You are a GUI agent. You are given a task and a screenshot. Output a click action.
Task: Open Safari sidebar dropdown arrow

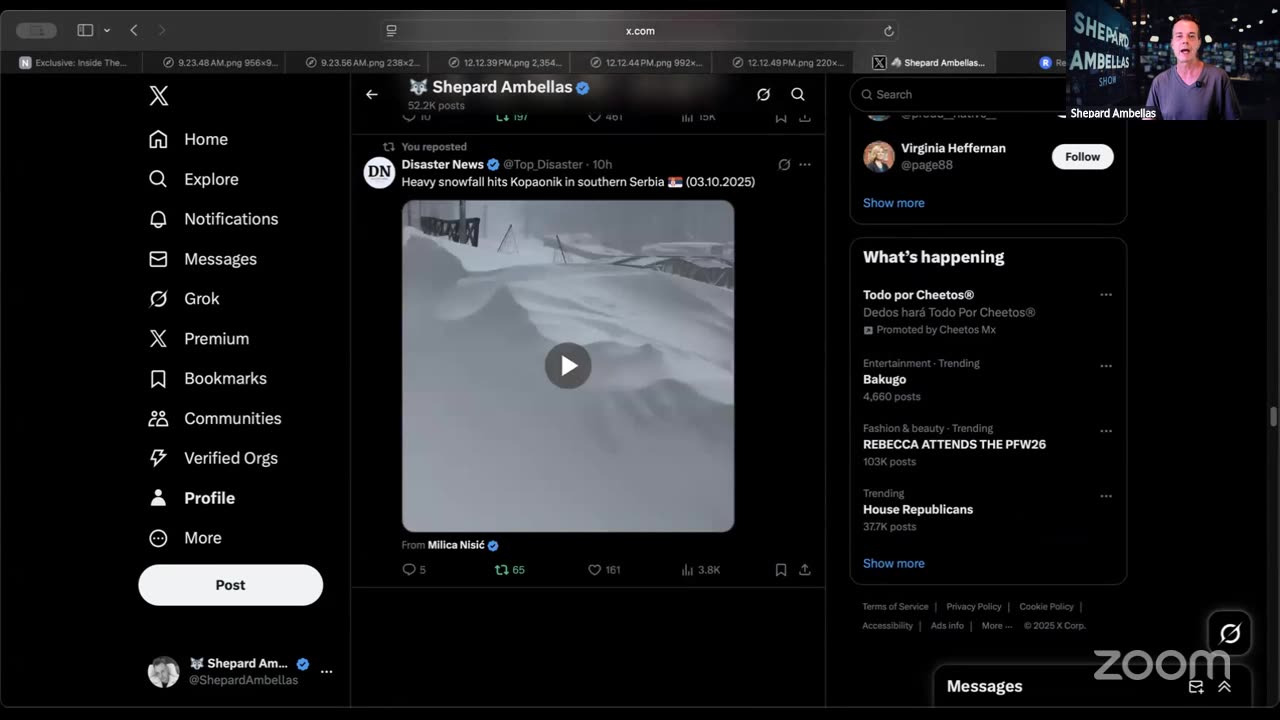106,31
